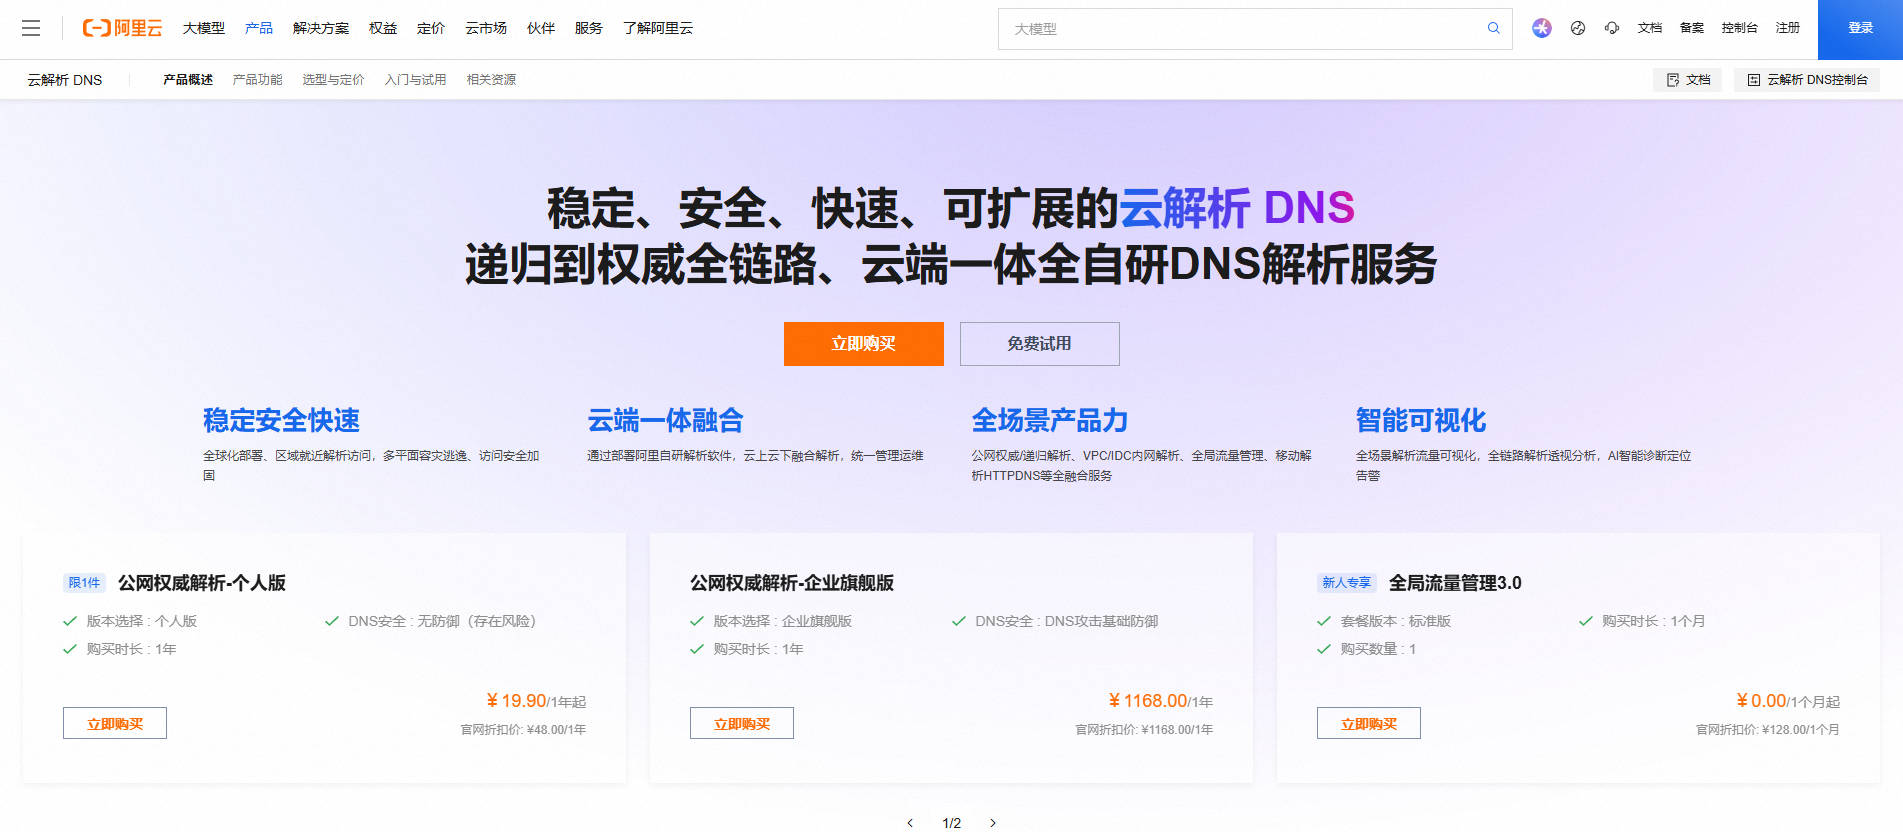Click the orange 立即购买 hero button
Screen dimensions: 1903x832
point(864,344)
